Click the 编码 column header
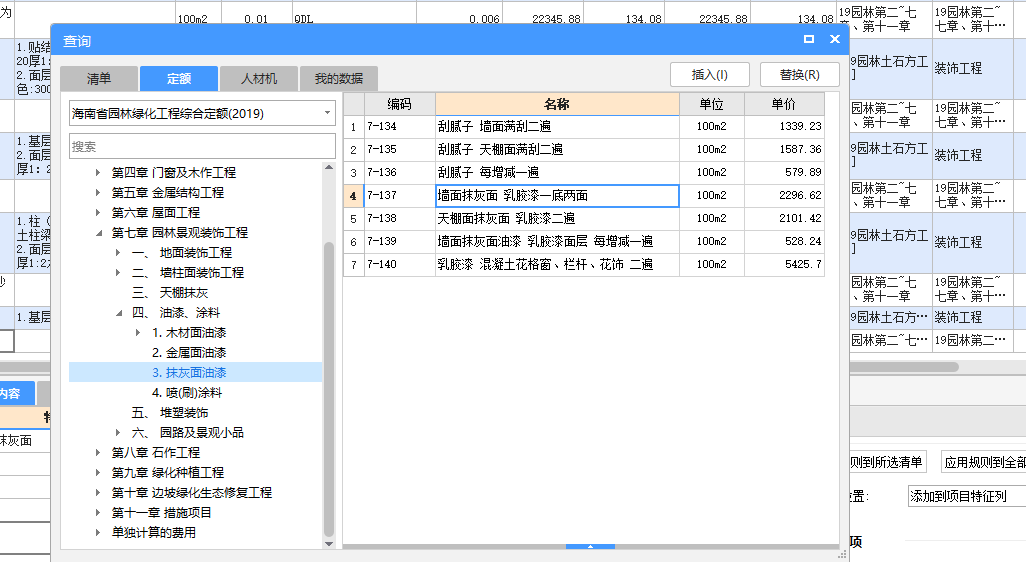 coord(399,104)
